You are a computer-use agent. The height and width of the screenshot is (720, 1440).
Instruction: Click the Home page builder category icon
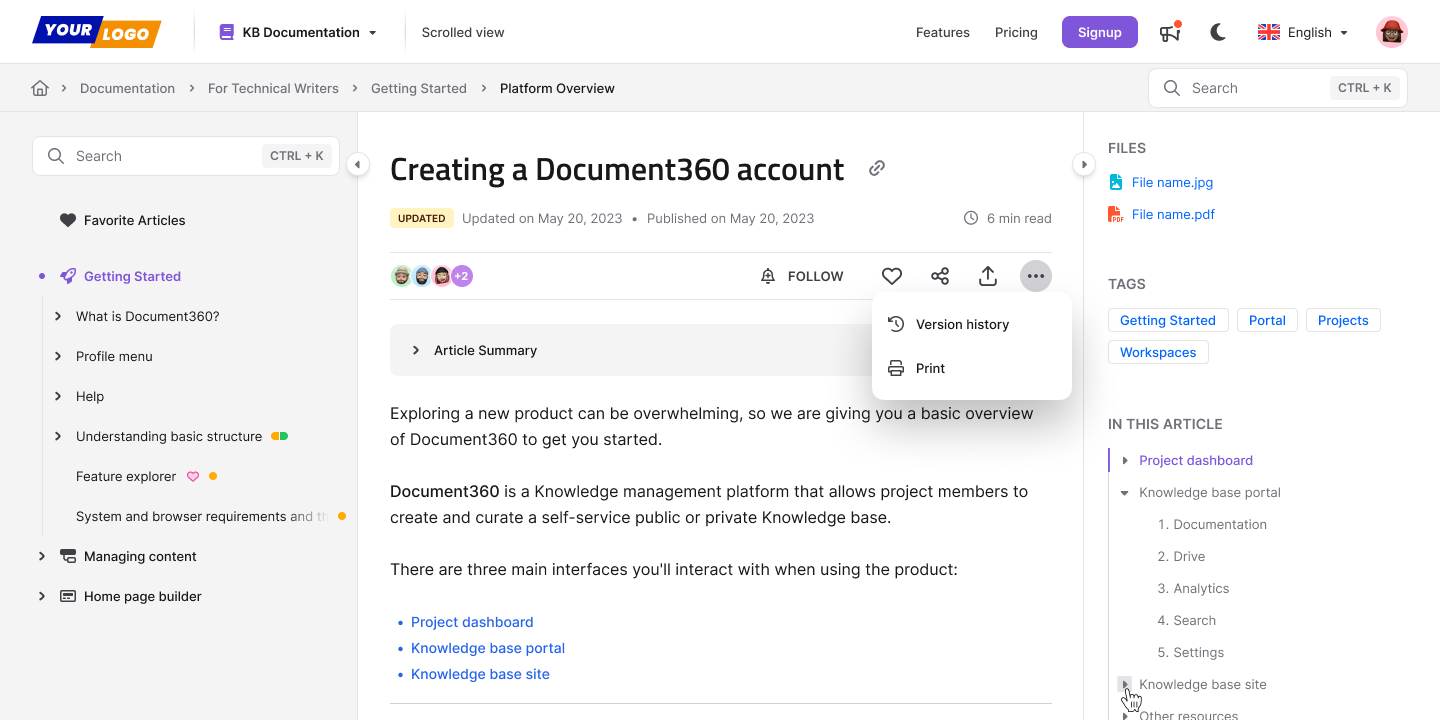pos(68,596)
